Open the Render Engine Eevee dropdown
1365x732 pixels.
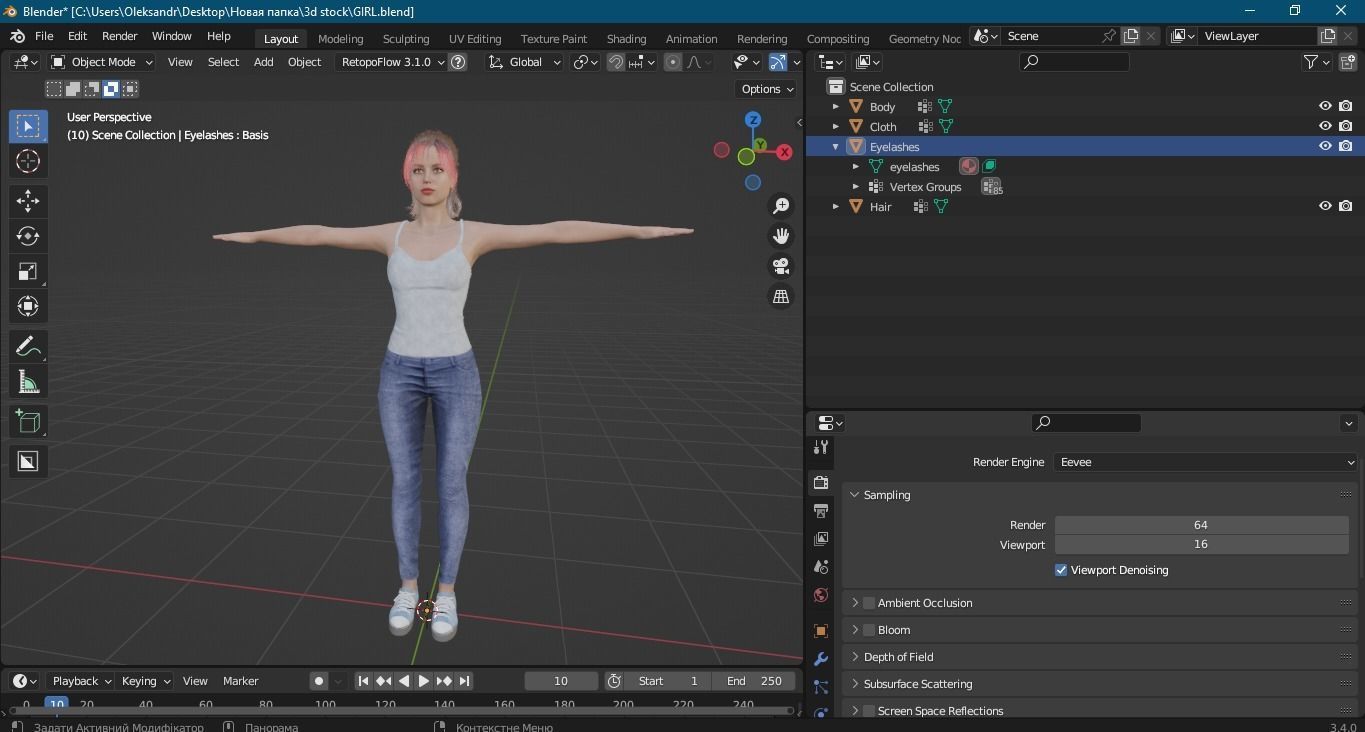pos(1206,462)
